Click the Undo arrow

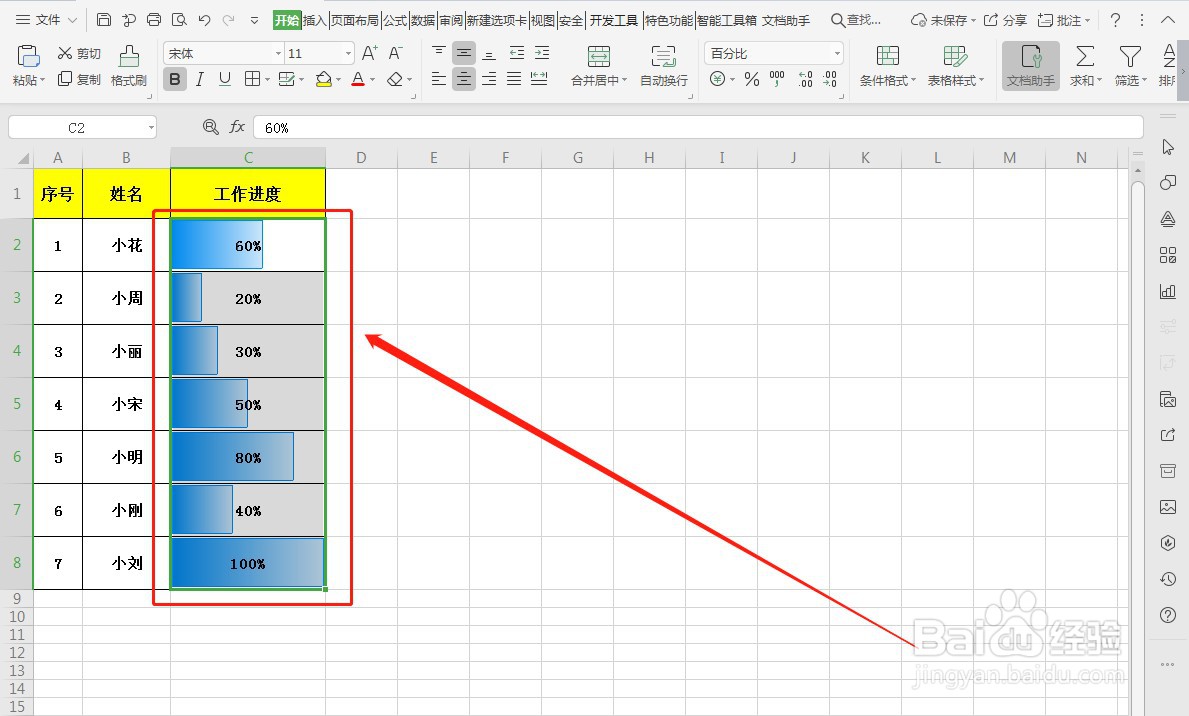(204, 20)
